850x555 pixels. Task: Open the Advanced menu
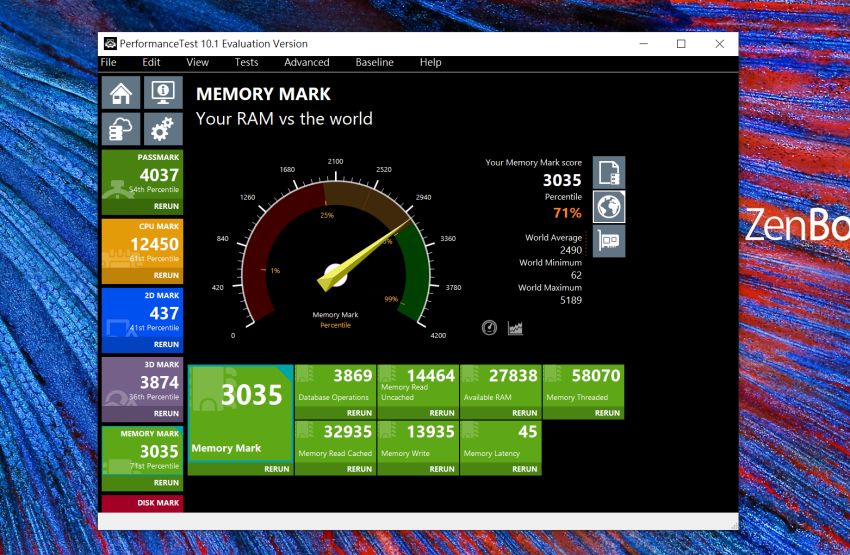coord(307,62)
